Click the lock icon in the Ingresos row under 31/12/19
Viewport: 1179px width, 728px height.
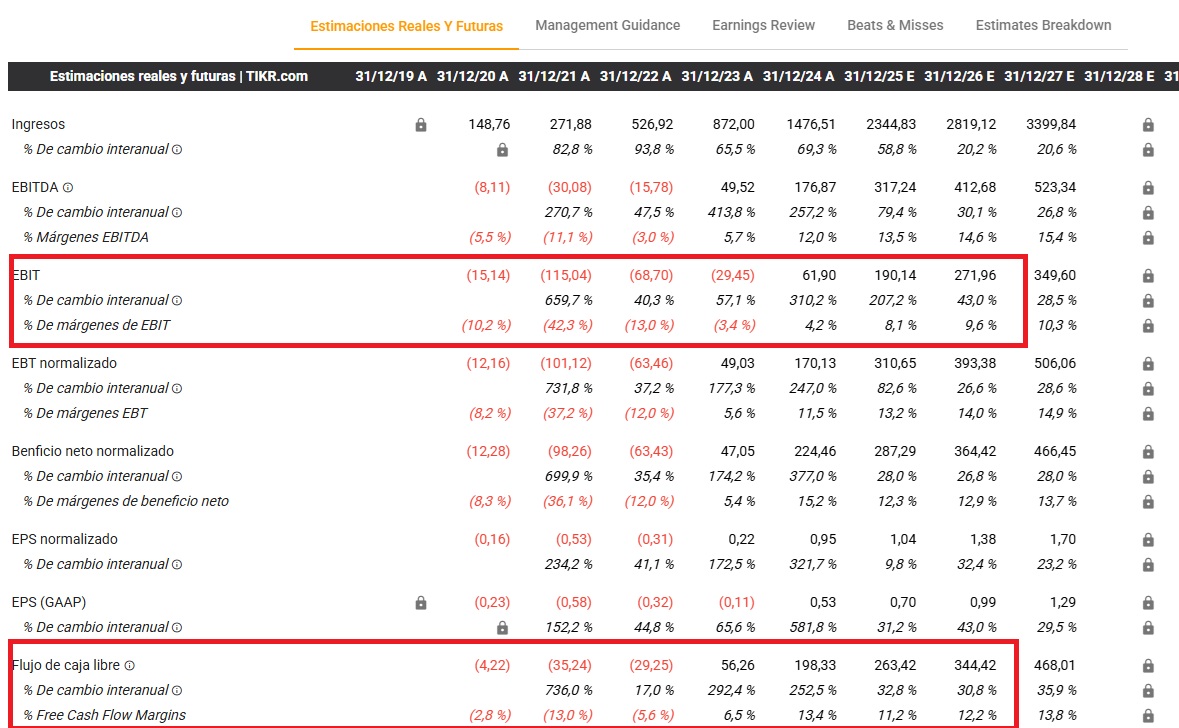click(421, 125)
